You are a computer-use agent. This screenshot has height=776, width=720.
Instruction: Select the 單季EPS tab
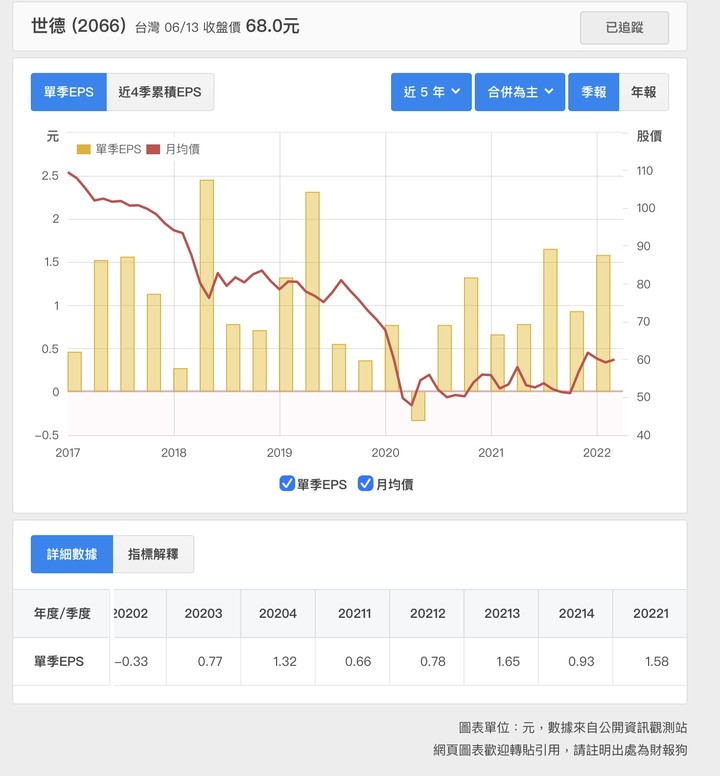(x=68, y=92)
